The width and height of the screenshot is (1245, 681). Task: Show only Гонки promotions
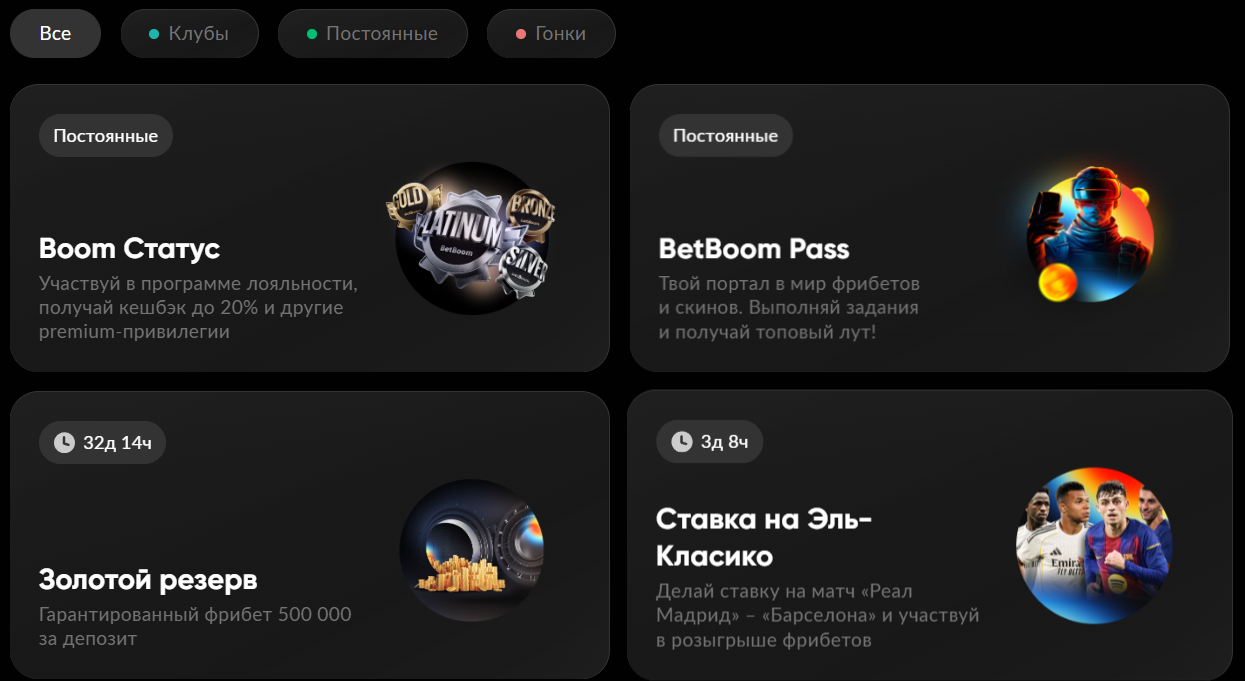[x=551, y=34]
